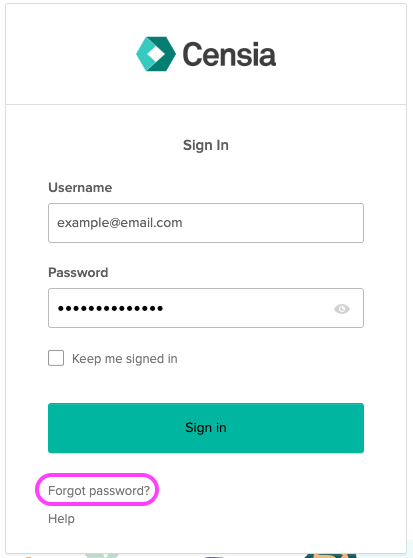Click the letter C in Censia
Image resolution: width=413 pixels, height=558 pixels.
[x=192, y=54]
